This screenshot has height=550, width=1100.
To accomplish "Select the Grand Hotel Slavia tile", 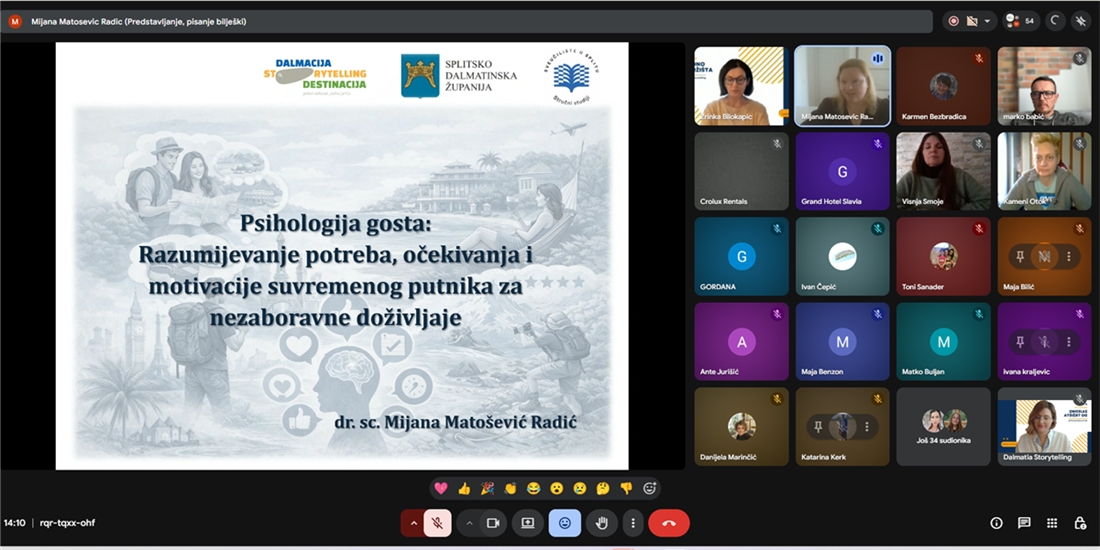I will (x=843, y=171).
